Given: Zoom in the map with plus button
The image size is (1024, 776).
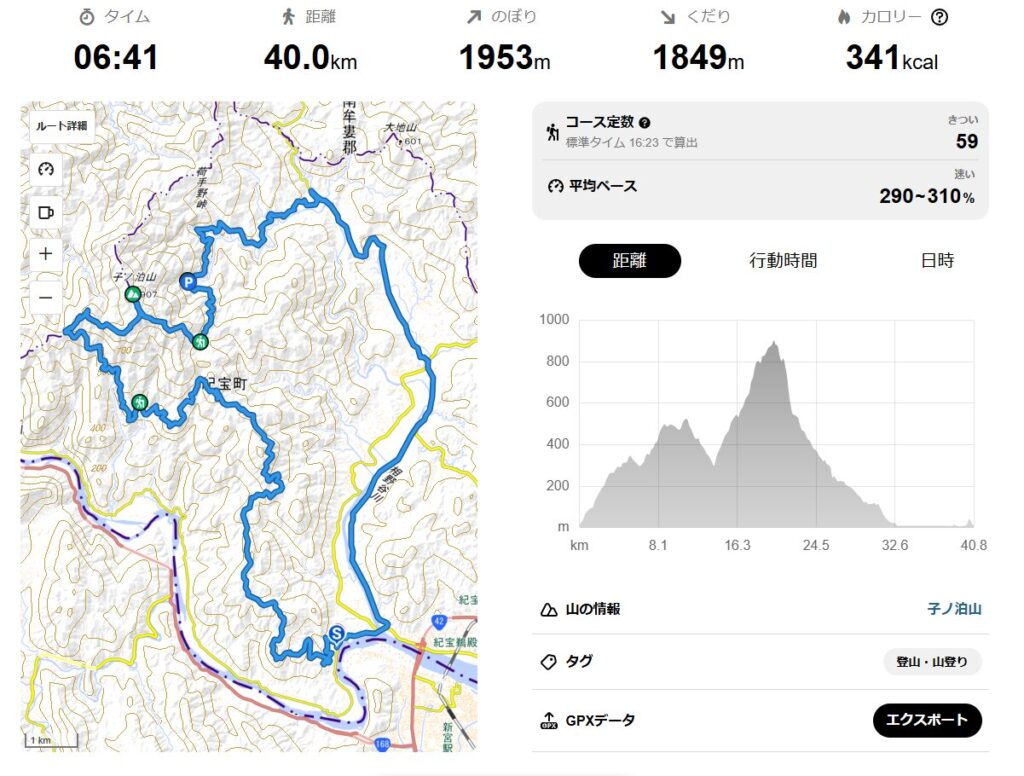Looking at the screenshot, I should (45, 254).
